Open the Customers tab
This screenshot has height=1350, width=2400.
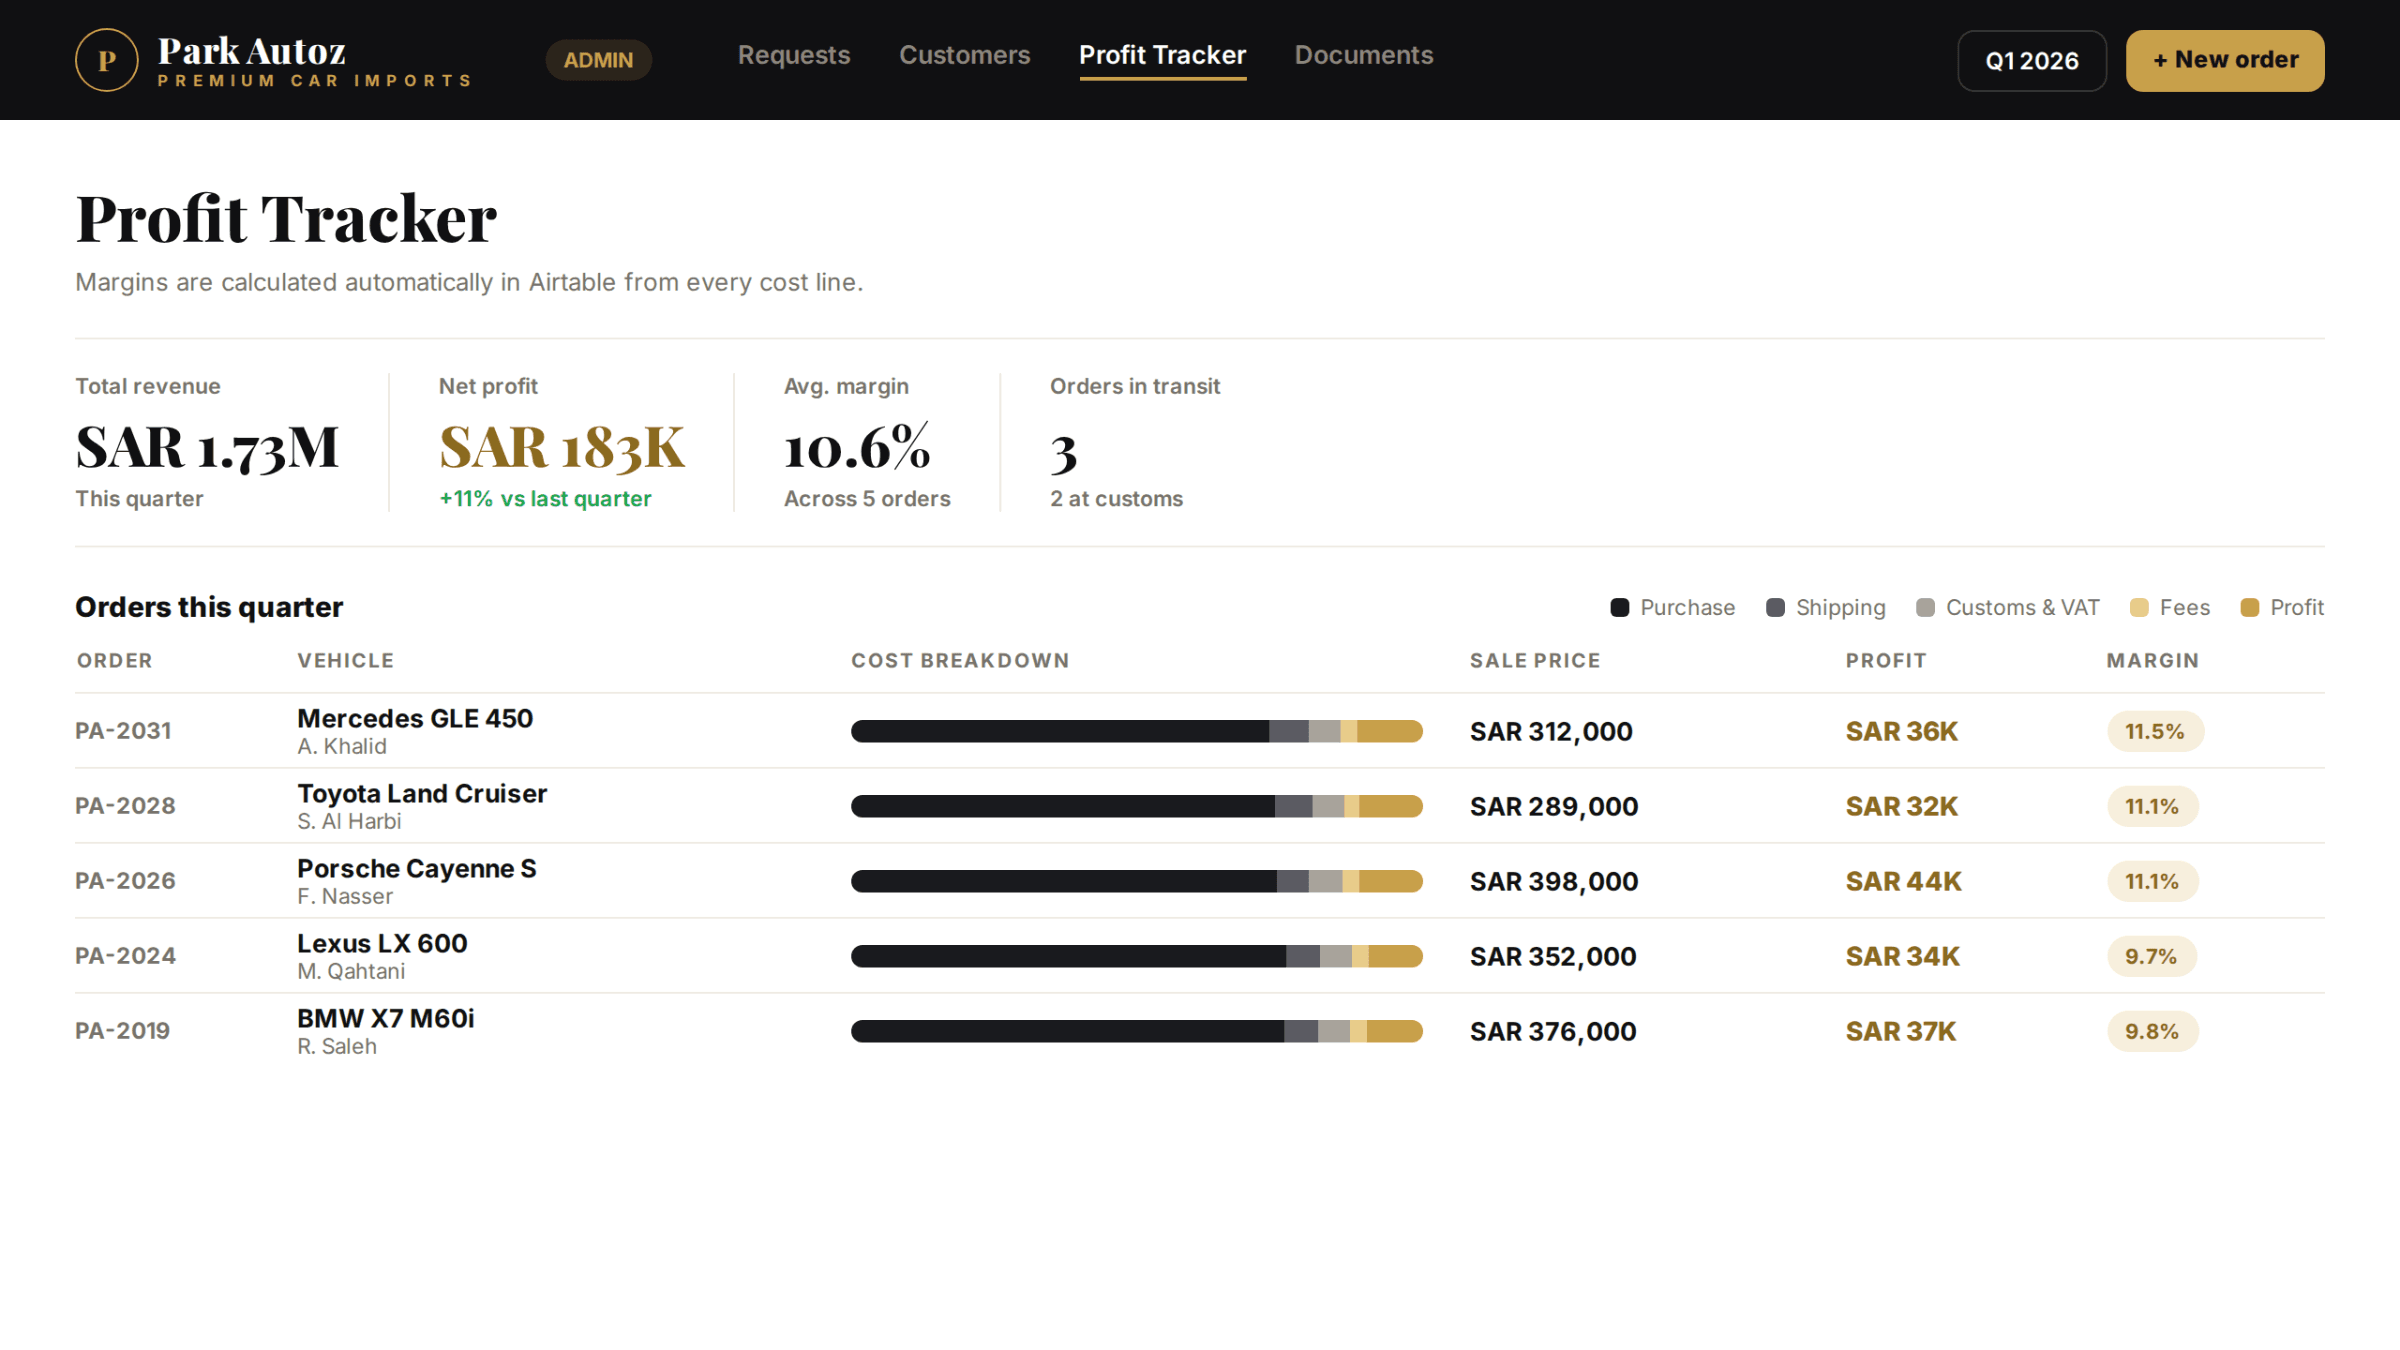964,55
